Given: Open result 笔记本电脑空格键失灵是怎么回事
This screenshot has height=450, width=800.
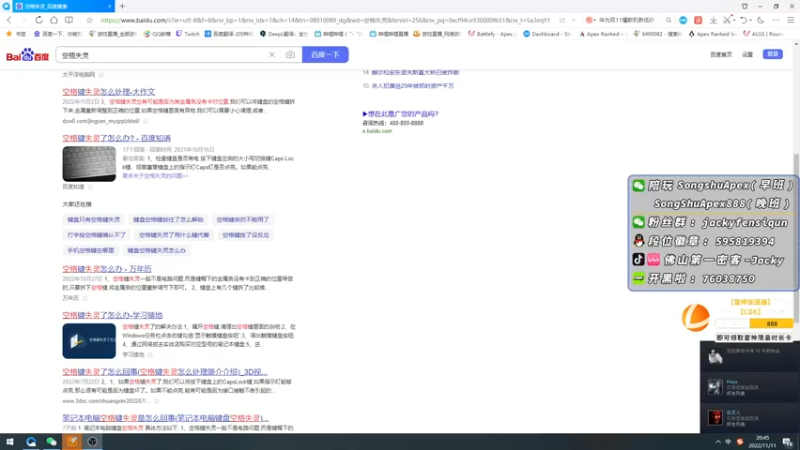Looking at the screenshot, I should [x=165, y=418].
